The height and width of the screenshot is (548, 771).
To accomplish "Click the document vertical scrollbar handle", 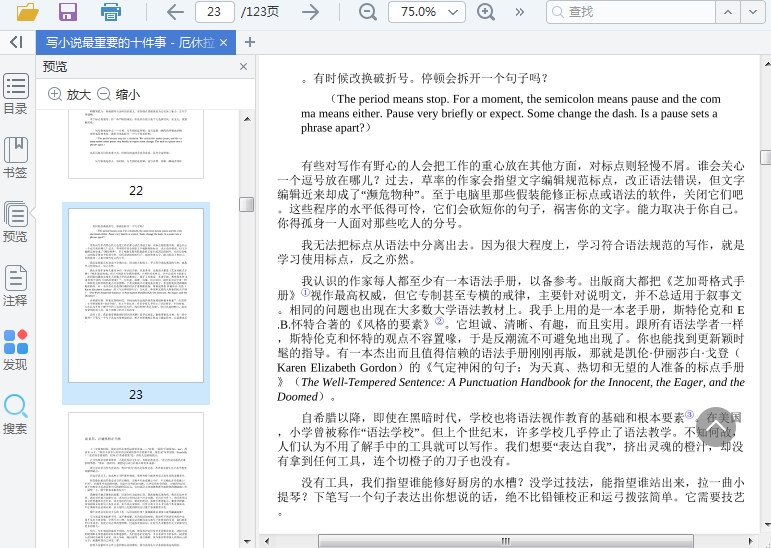I will click(766, 157).
